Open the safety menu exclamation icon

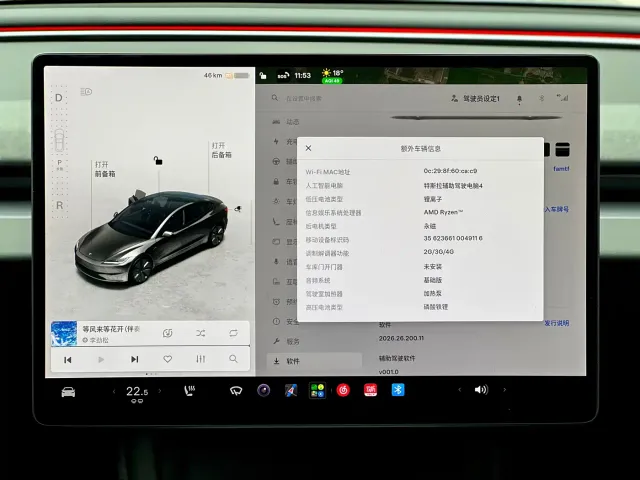[276, 321]
